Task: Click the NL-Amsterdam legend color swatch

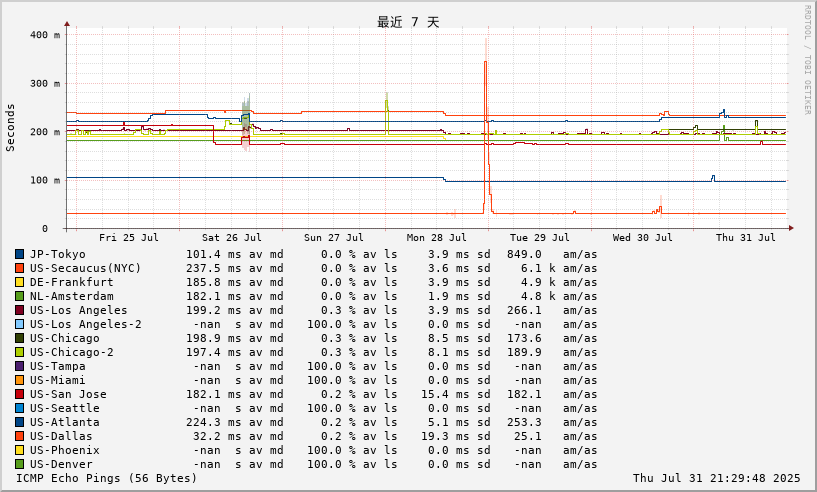Action: tap(19, 297)
